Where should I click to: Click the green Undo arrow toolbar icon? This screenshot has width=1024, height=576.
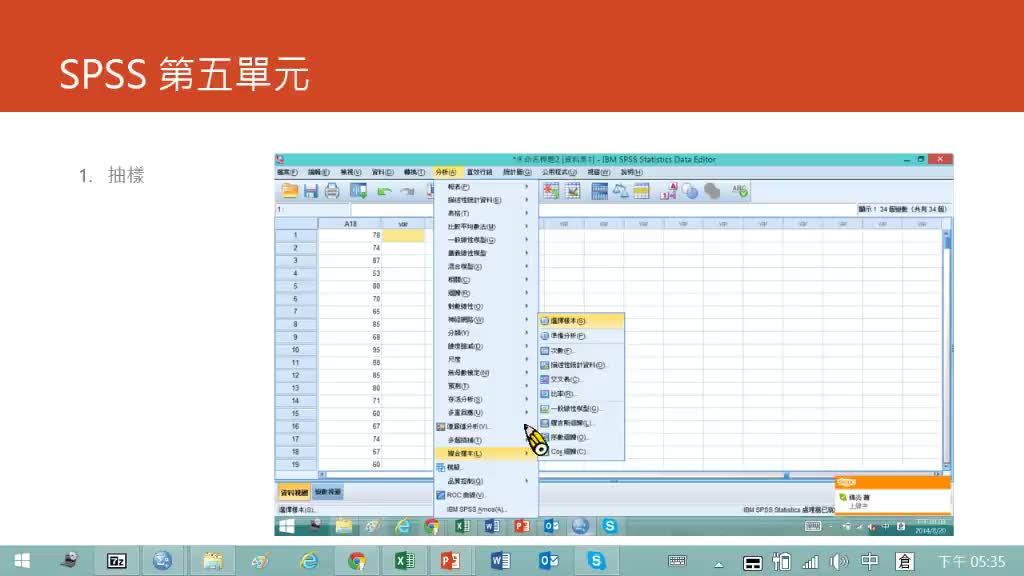384,191
